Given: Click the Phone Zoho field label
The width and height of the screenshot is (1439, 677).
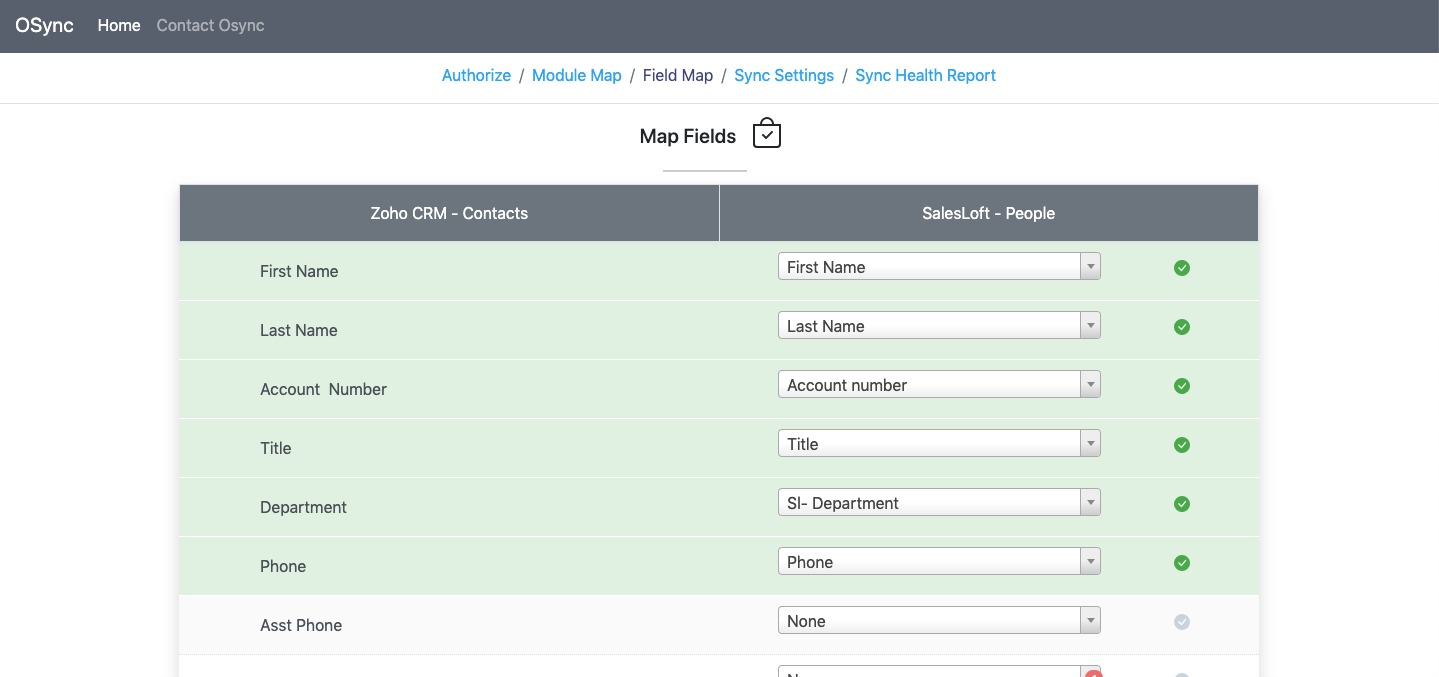Looking at the screenshot, I should pos(283,566).
